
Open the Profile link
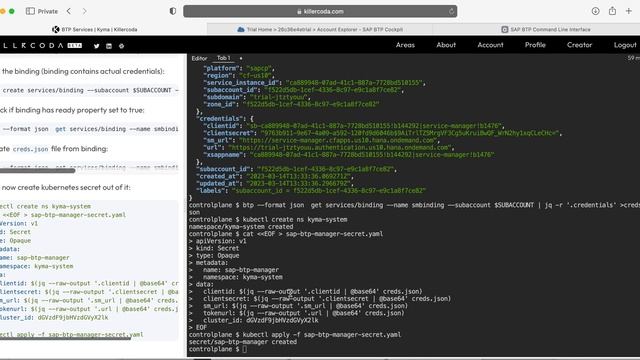point(535,45)
